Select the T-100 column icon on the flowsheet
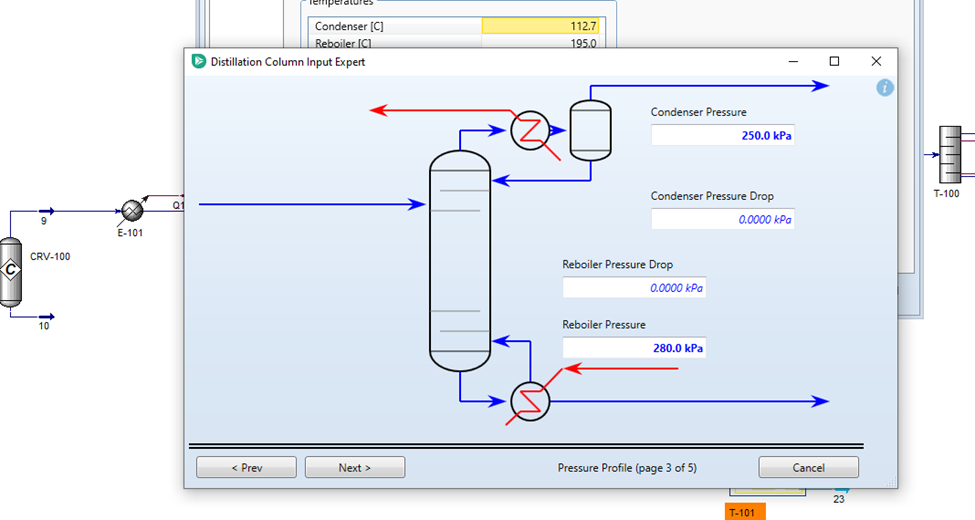Screen dimensions: 975x520 pos(950,154)
